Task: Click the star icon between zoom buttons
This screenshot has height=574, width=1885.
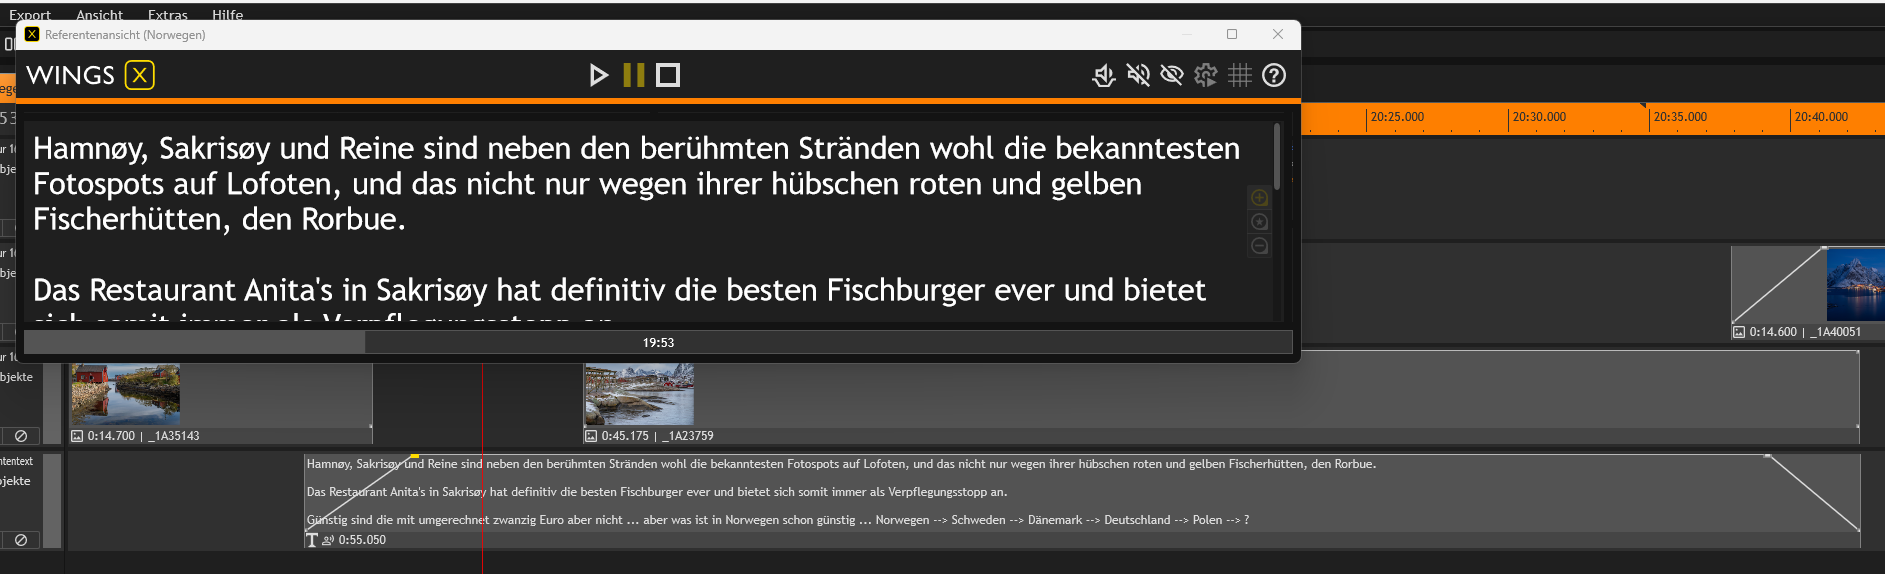Action: click(1260, 222)
